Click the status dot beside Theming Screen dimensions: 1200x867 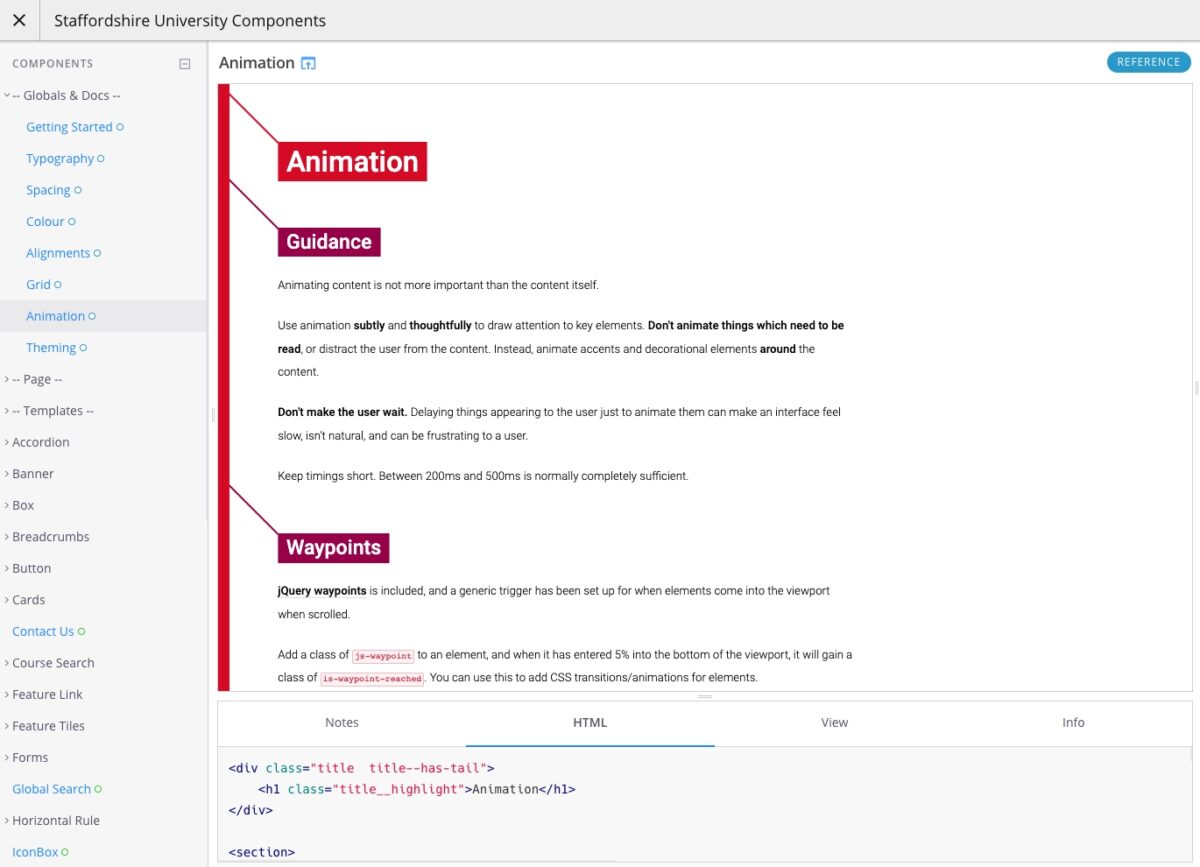tap(83, 348)
